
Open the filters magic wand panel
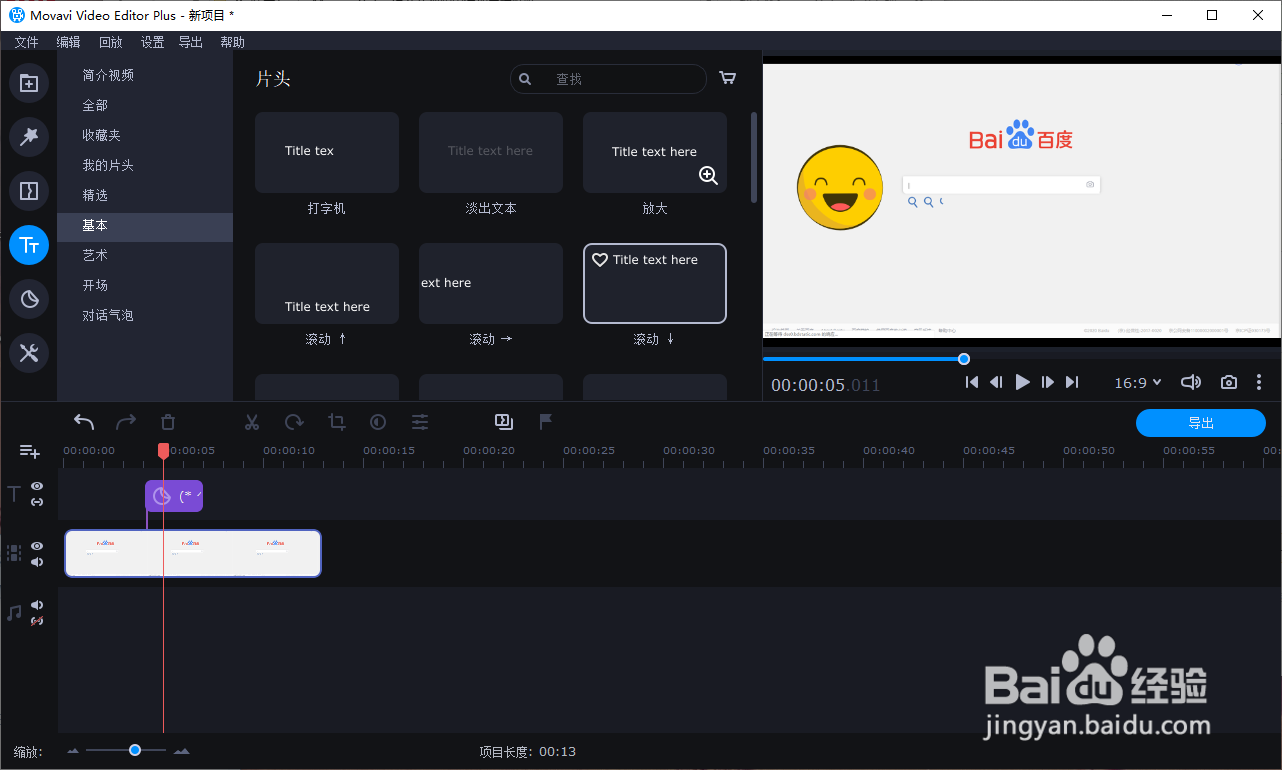tap(29, 136)
